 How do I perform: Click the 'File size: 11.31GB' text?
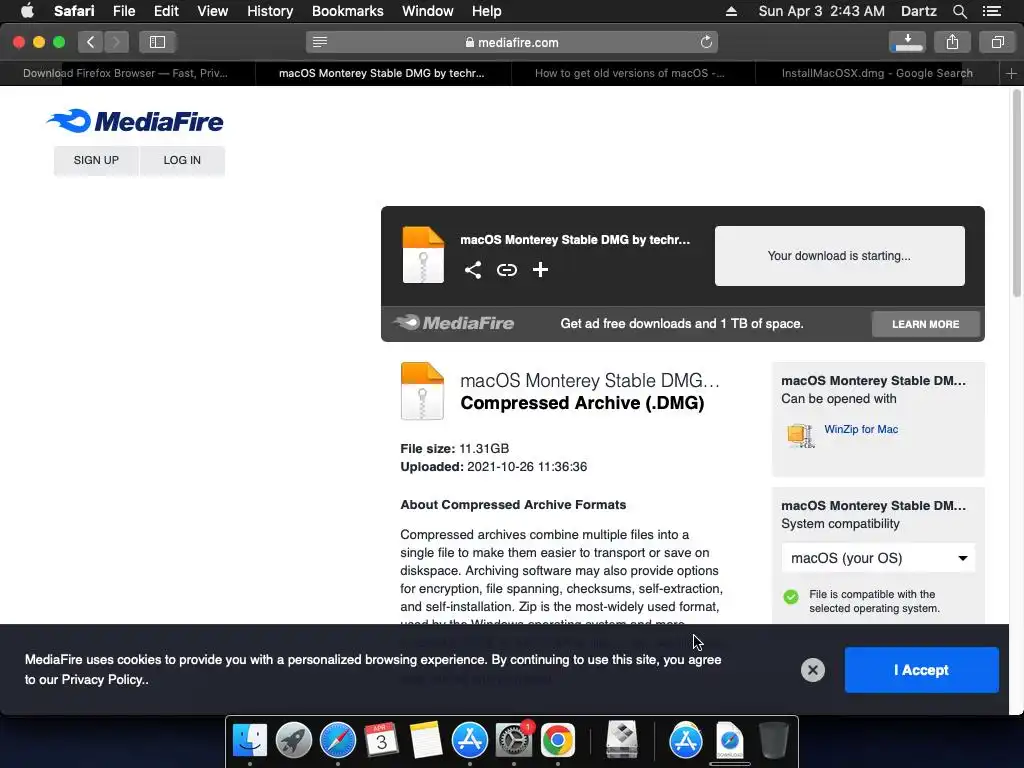point(455,449)
